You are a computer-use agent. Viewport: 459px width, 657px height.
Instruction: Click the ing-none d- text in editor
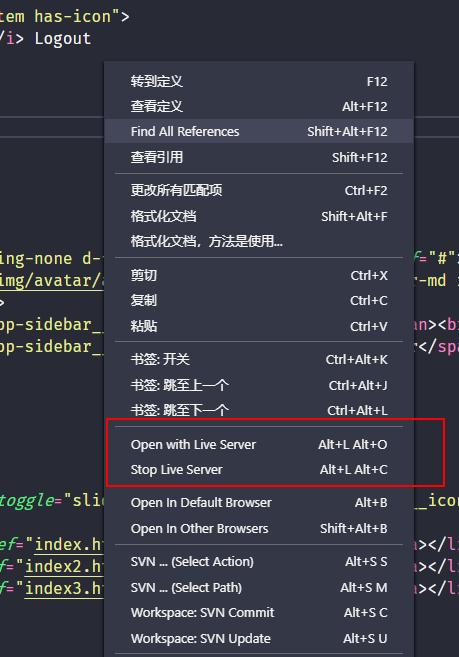51,259
